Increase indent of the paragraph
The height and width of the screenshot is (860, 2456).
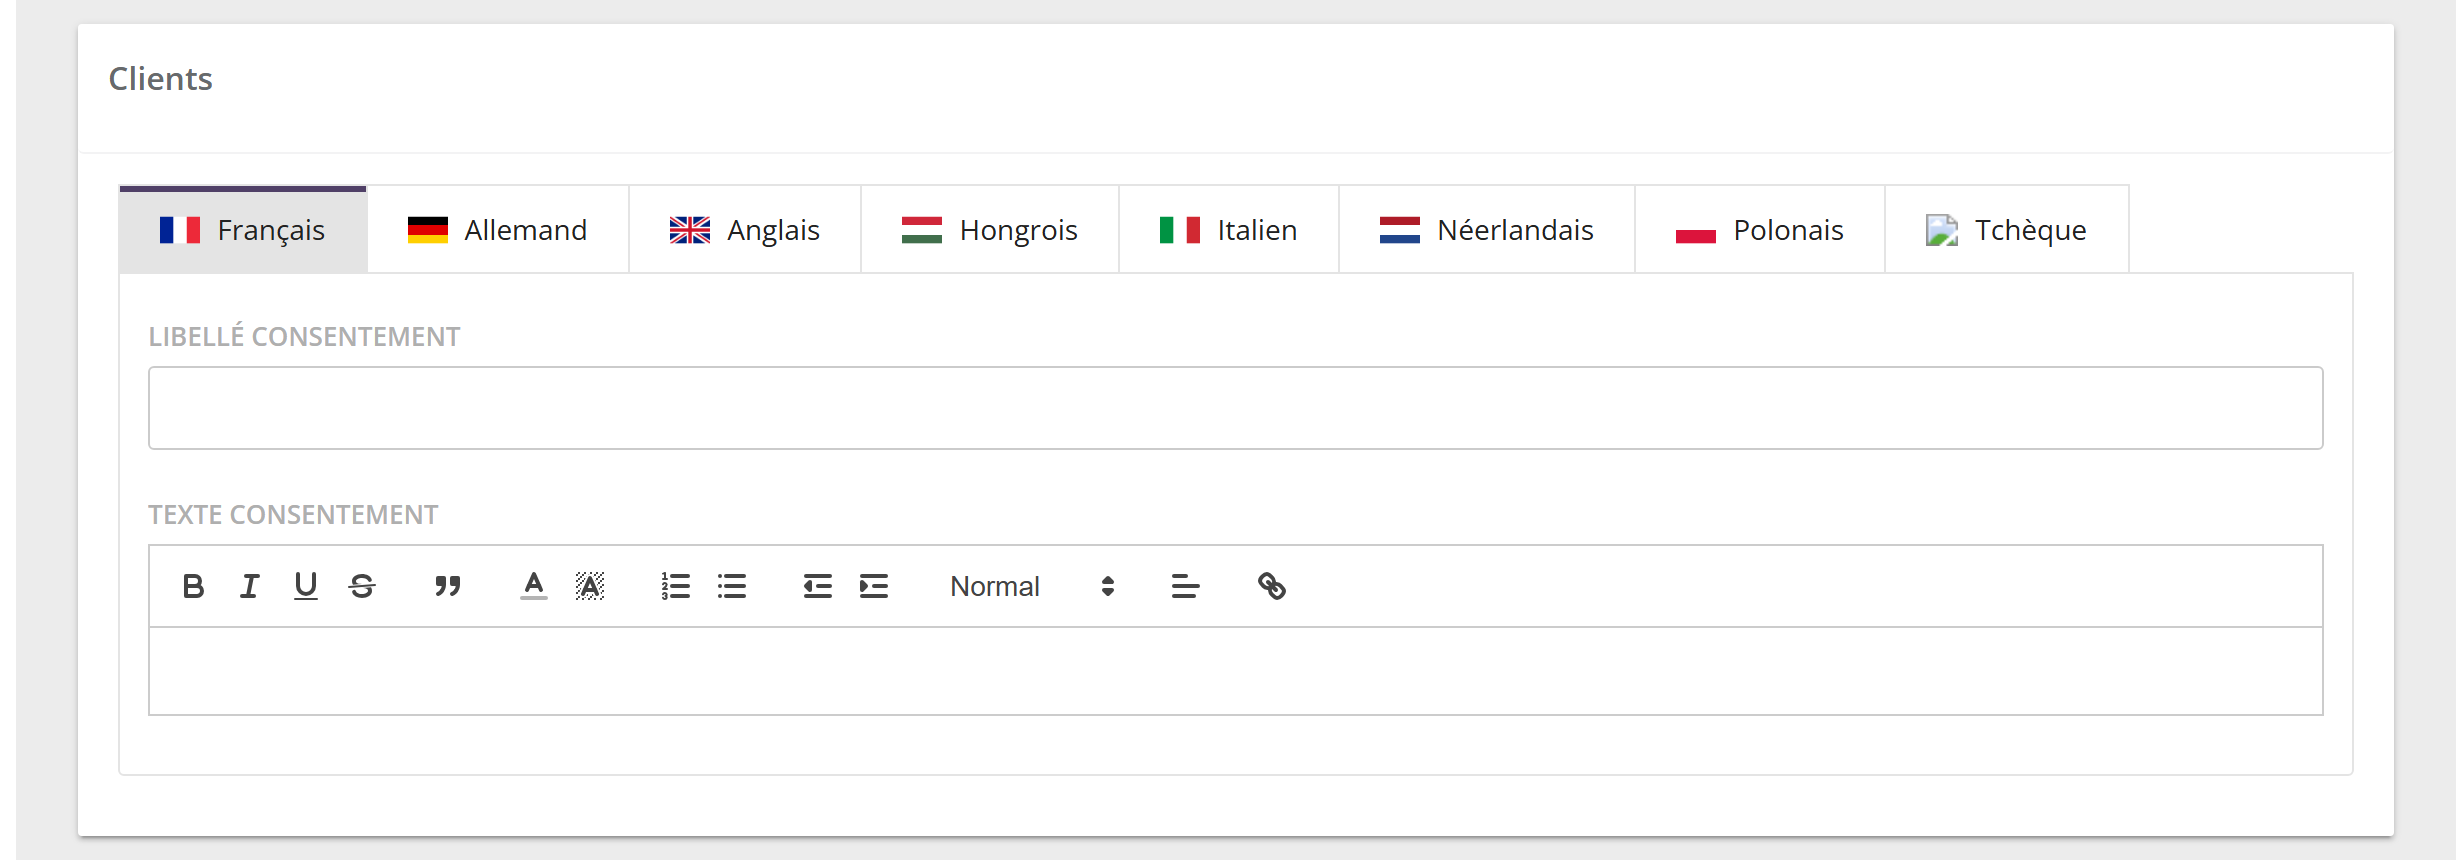(874, 586)
